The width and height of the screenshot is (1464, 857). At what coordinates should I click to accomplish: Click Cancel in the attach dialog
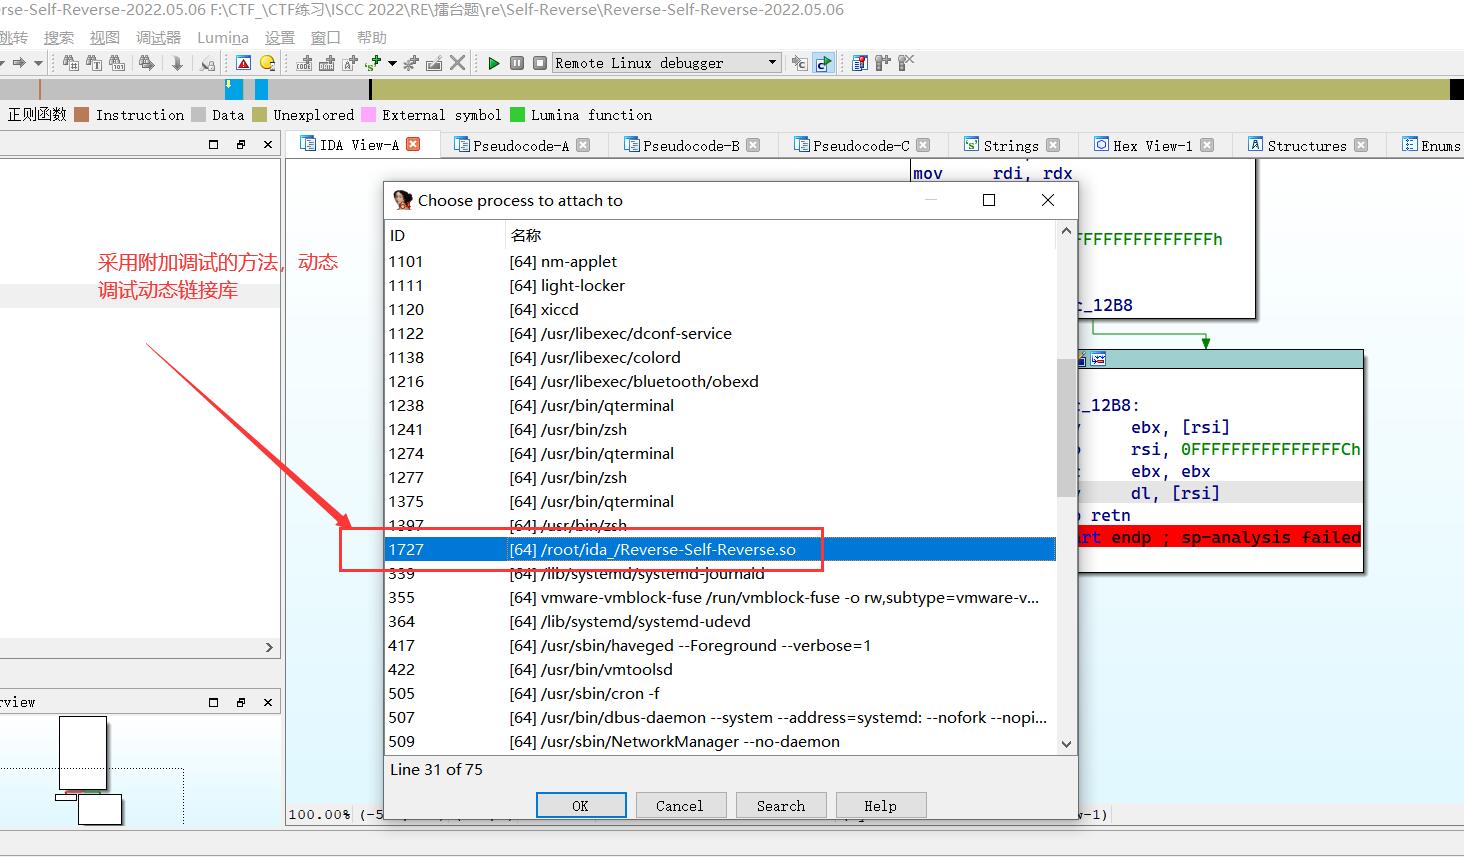680,805
